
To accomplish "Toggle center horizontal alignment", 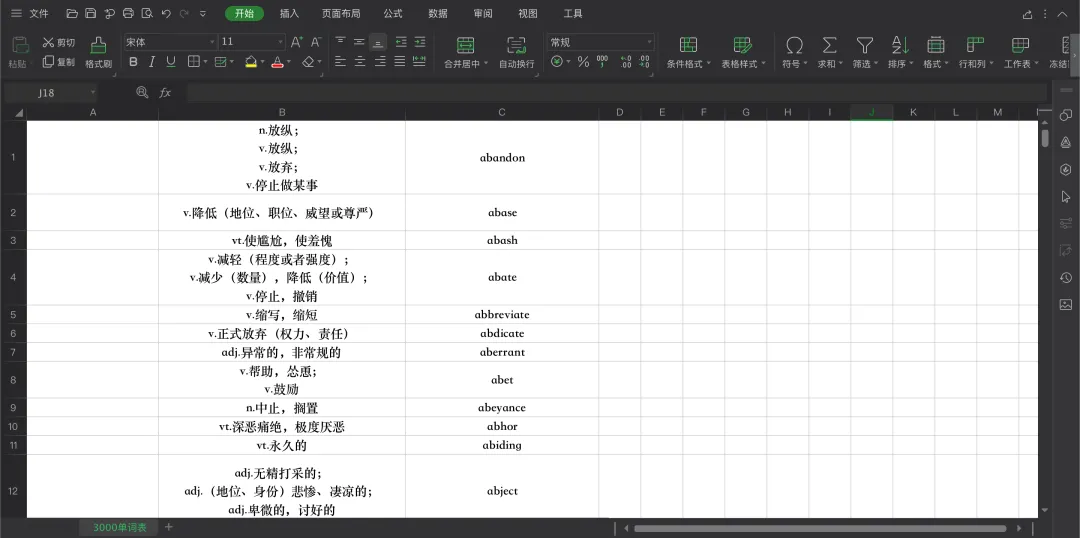I will pyautogui.click(x=359, y=62).
